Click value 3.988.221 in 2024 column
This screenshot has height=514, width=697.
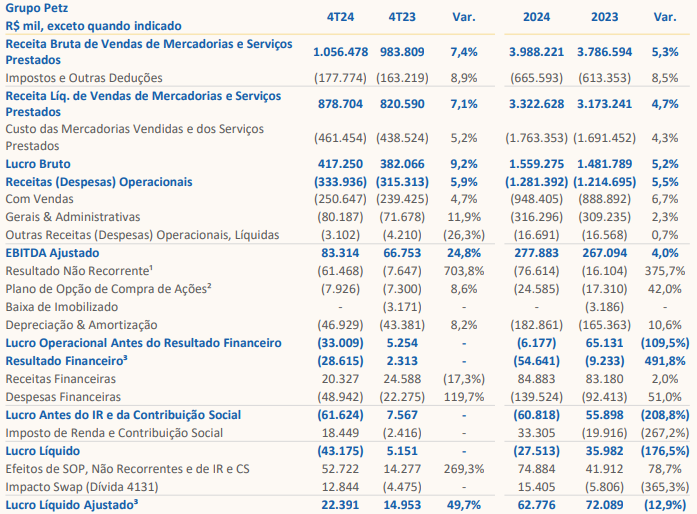[x=537, y=52]
